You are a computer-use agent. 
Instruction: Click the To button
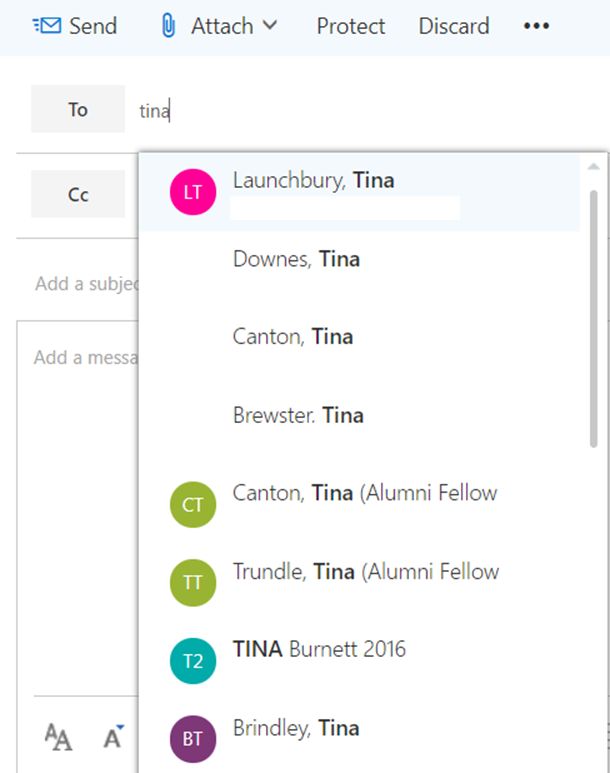(x=78, y=109)
